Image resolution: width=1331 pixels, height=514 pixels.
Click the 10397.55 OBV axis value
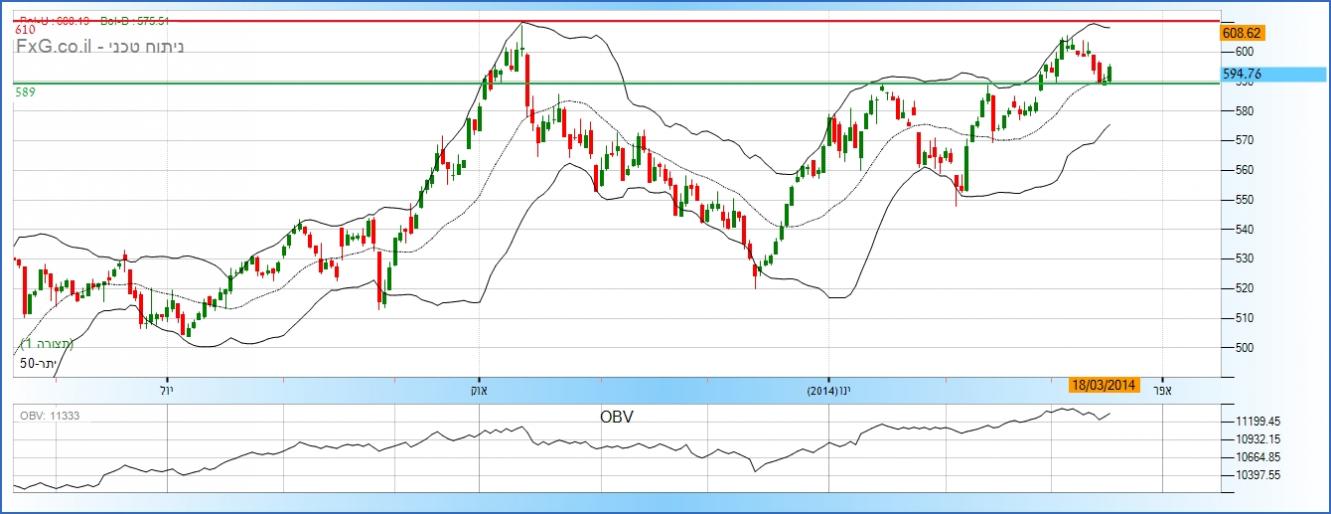click(x=1253, y=476)
